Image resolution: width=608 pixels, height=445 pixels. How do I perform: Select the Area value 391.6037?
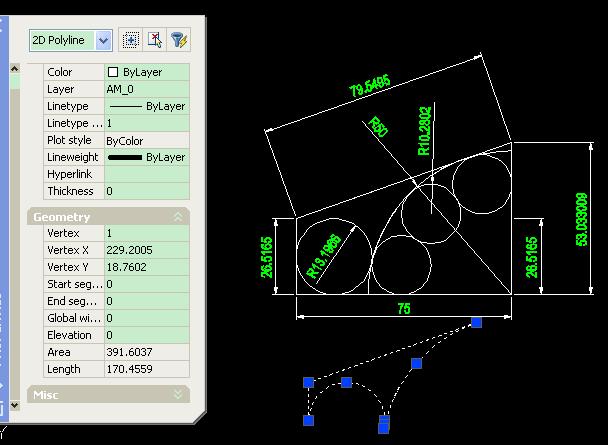pos(147,352)
